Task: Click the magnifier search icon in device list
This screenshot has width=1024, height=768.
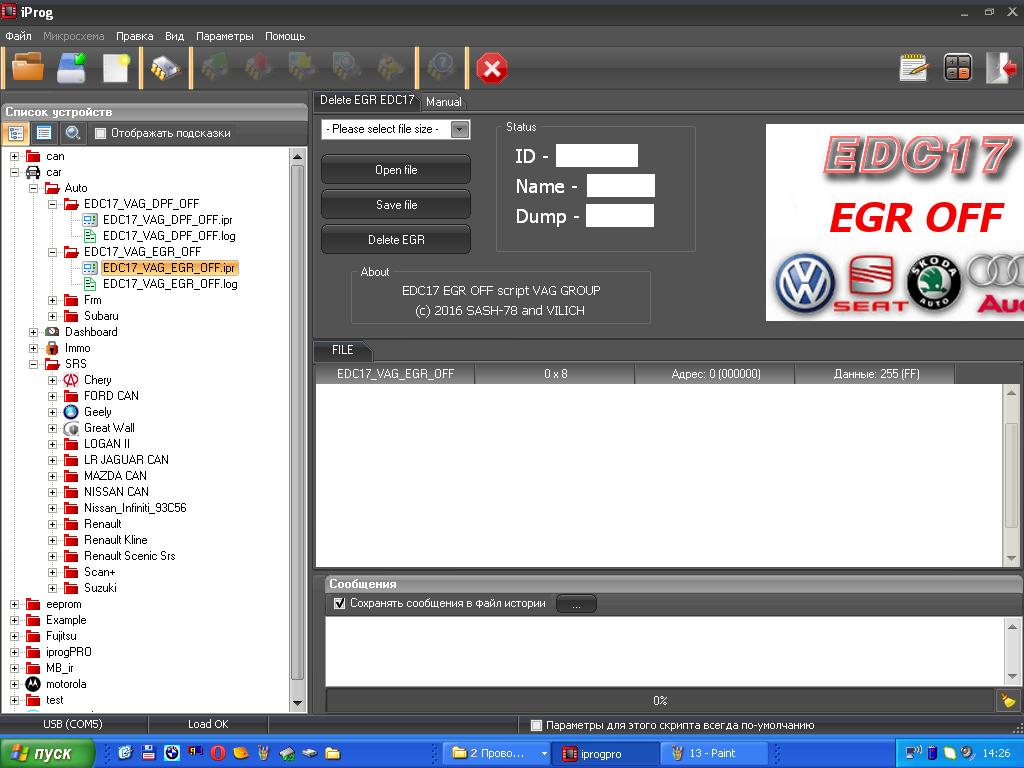Action: coord(72,133)
